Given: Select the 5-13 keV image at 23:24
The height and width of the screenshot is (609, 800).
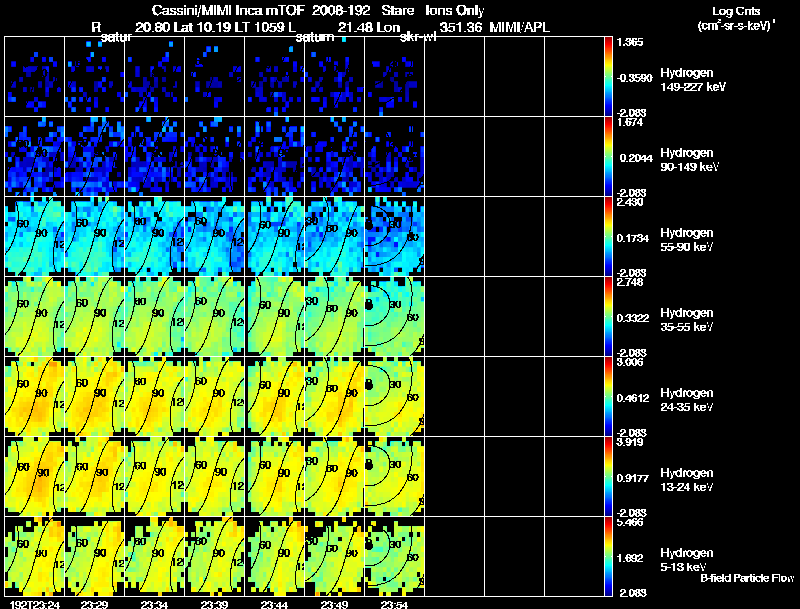Looking at the screenshot, I should [35, 557].
